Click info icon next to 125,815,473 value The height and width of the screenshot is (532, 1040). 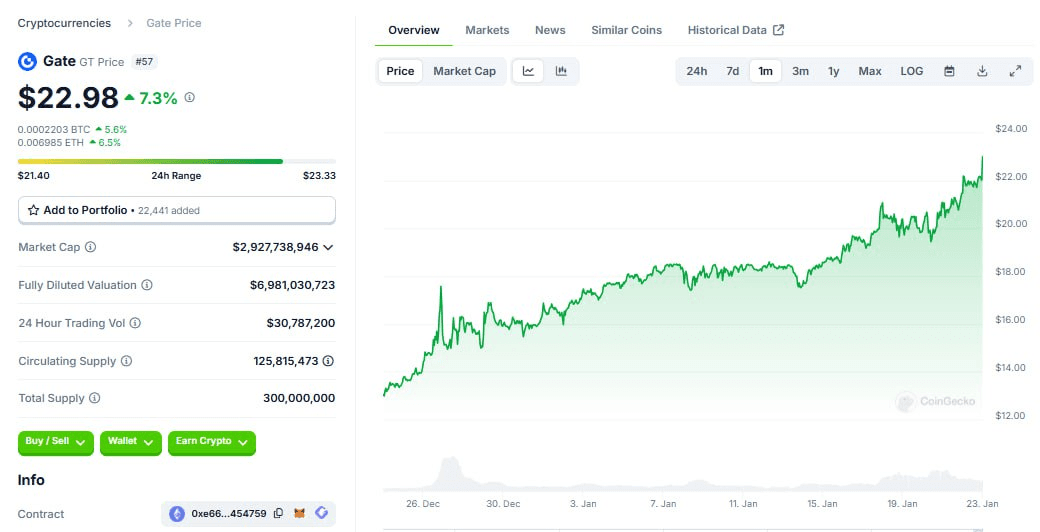(x=328, y=361)
